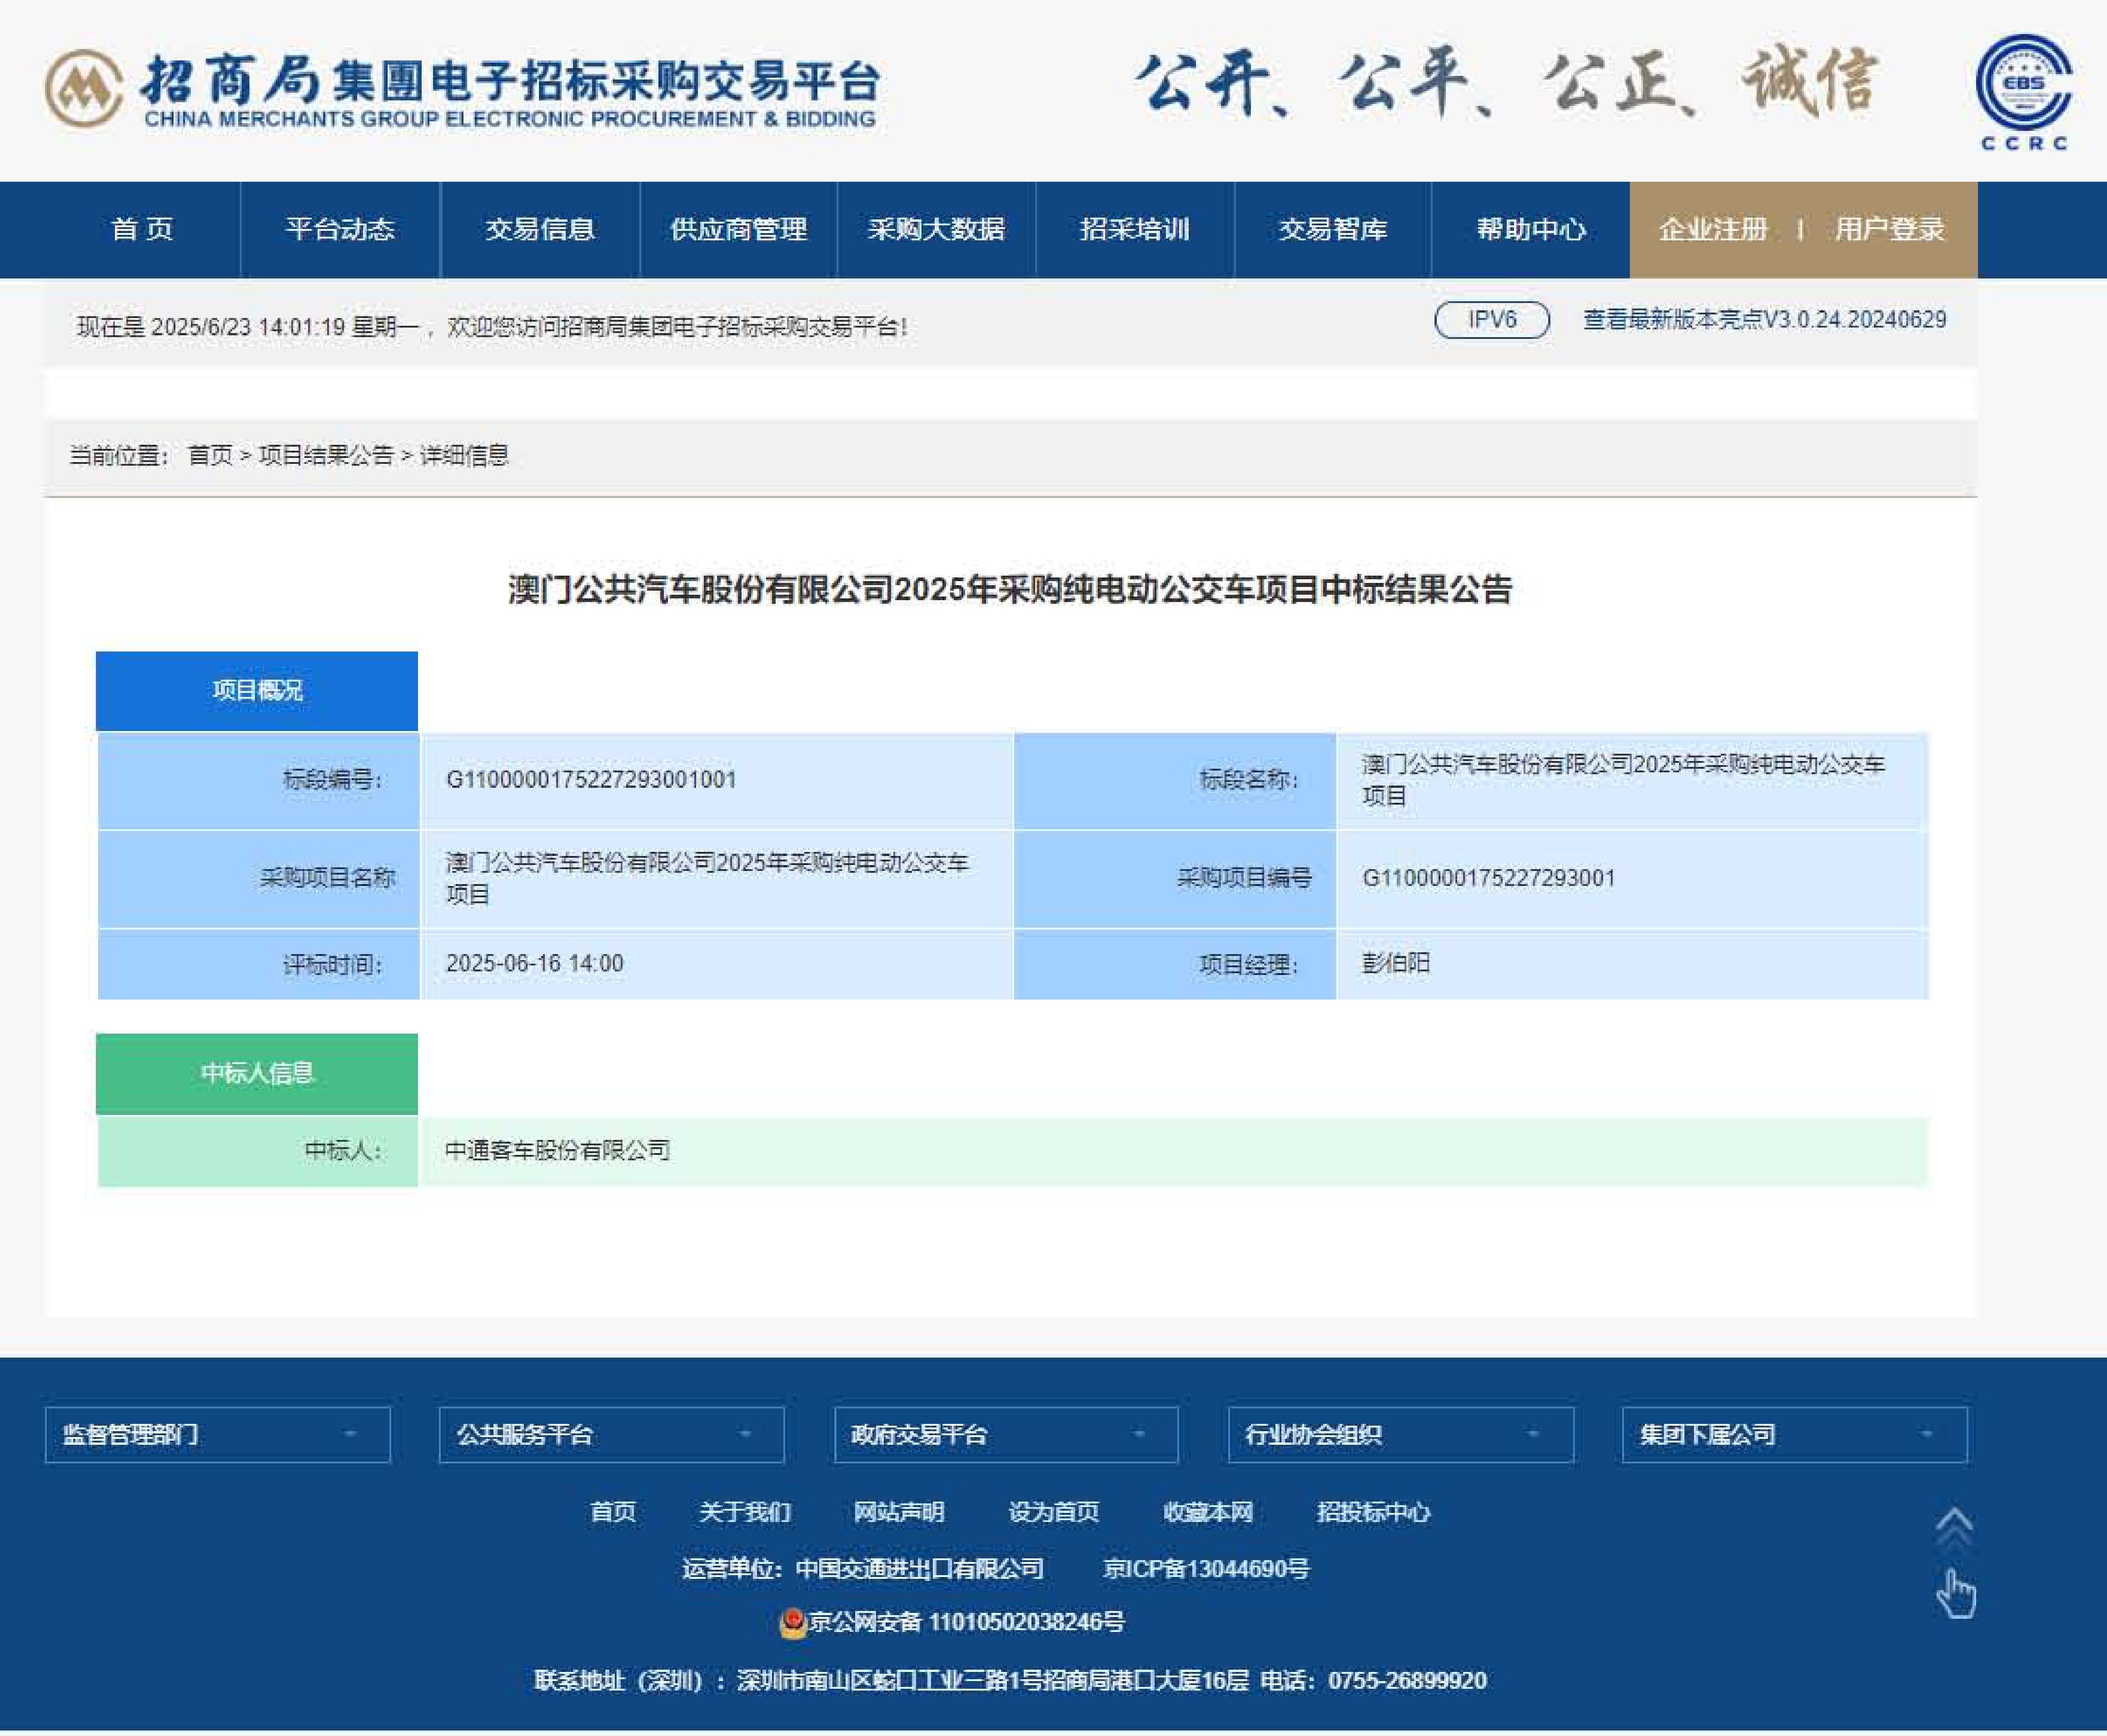Expand the 政府交易平台 dropdown
Viewport: 2107px width, 1736px height.
pyautogui.click(x=1006, y=1435)
